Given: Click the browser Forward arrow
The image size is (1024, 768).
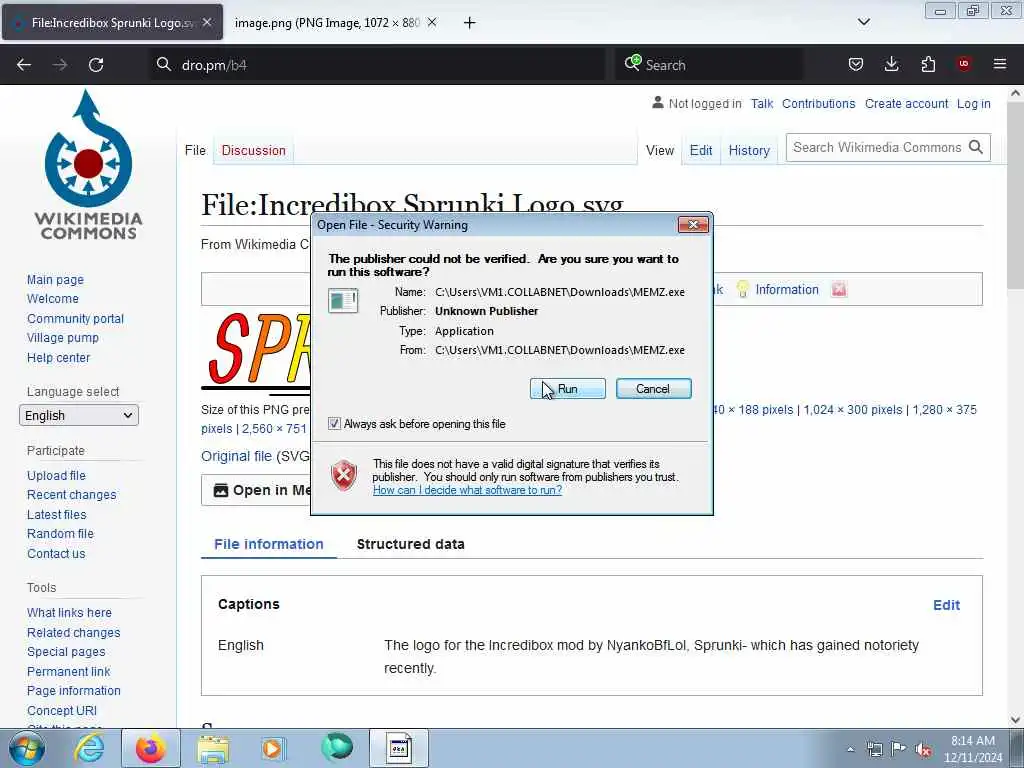Looking at the screenshot, I should 60,65.
